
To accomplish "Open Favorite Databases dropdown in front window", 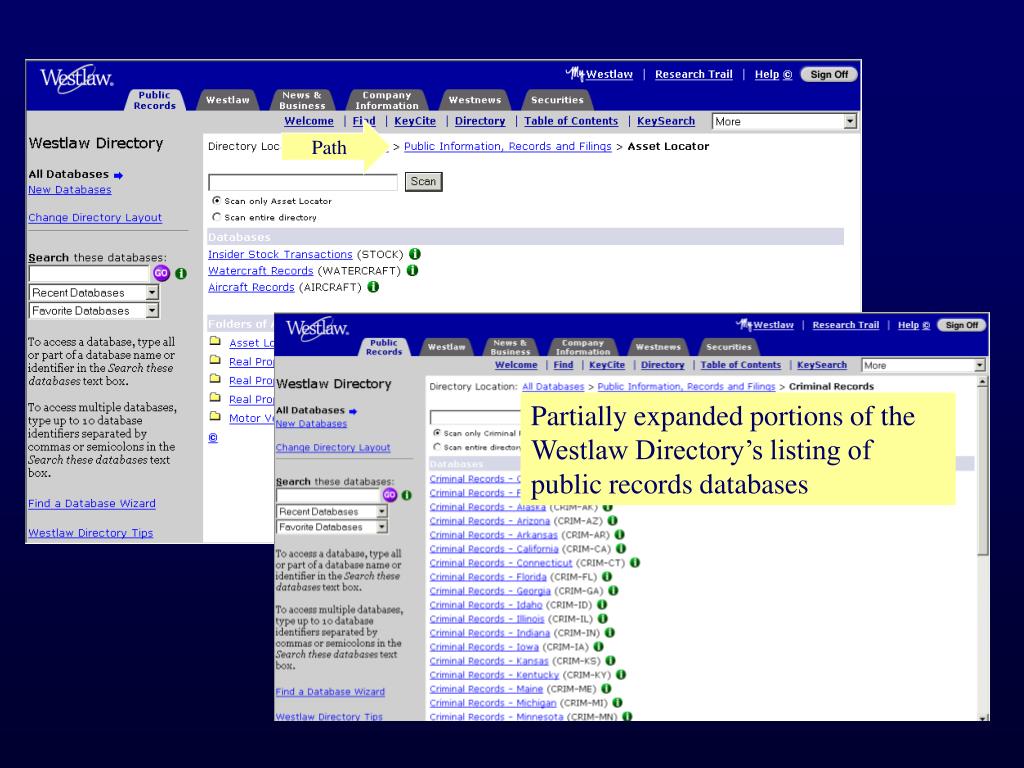I will 382,527.
